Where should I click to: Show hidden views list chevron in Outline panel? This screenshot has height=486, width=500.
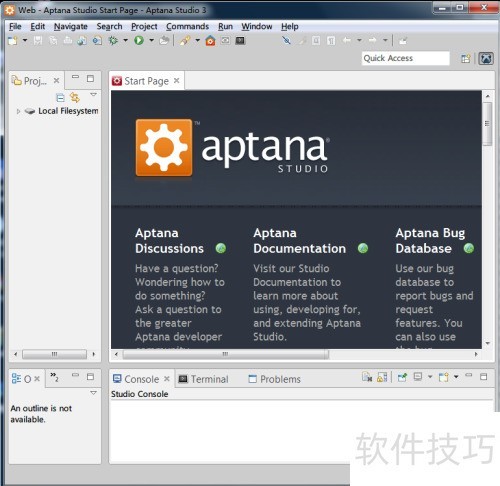(x=54, y=376)
